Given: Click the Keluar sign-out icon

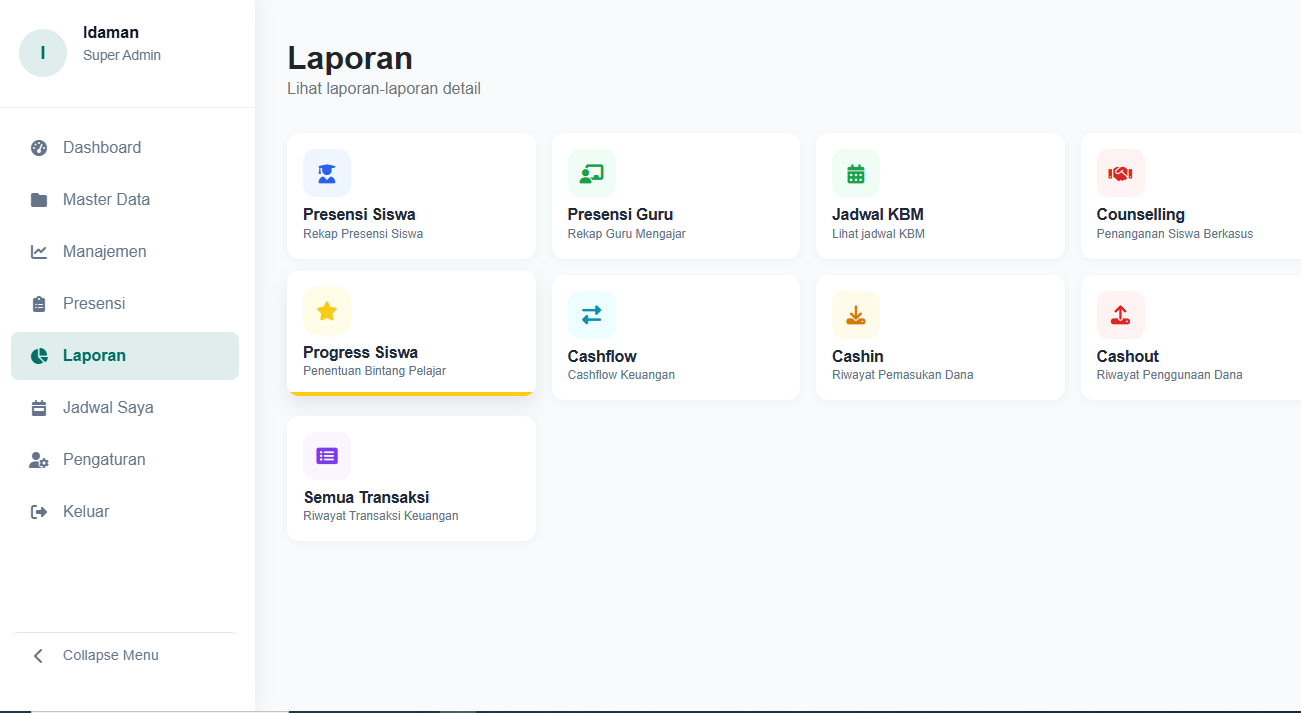Looking at the screenshot, I should 39,512.
